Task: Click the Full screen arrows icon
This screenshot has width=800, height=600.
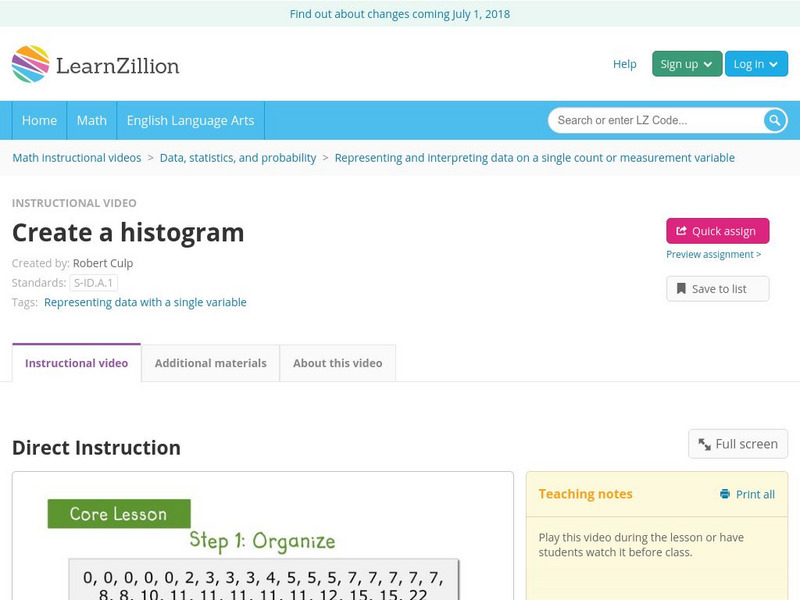Action: (x=704, y=443)
